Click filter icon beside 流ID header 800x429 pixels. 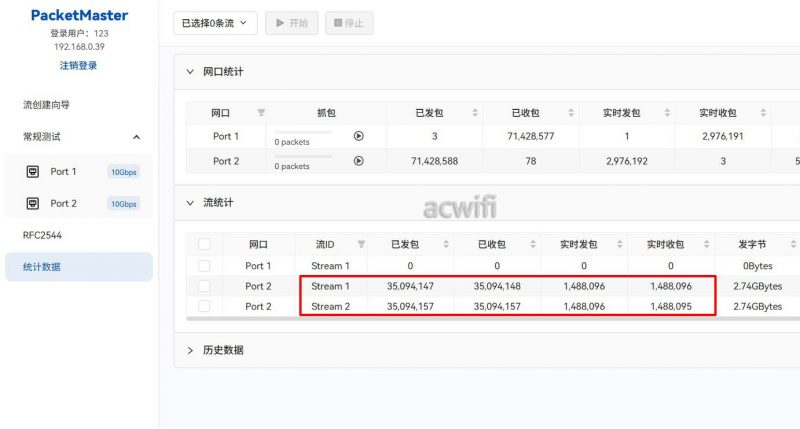pos(361,244)
